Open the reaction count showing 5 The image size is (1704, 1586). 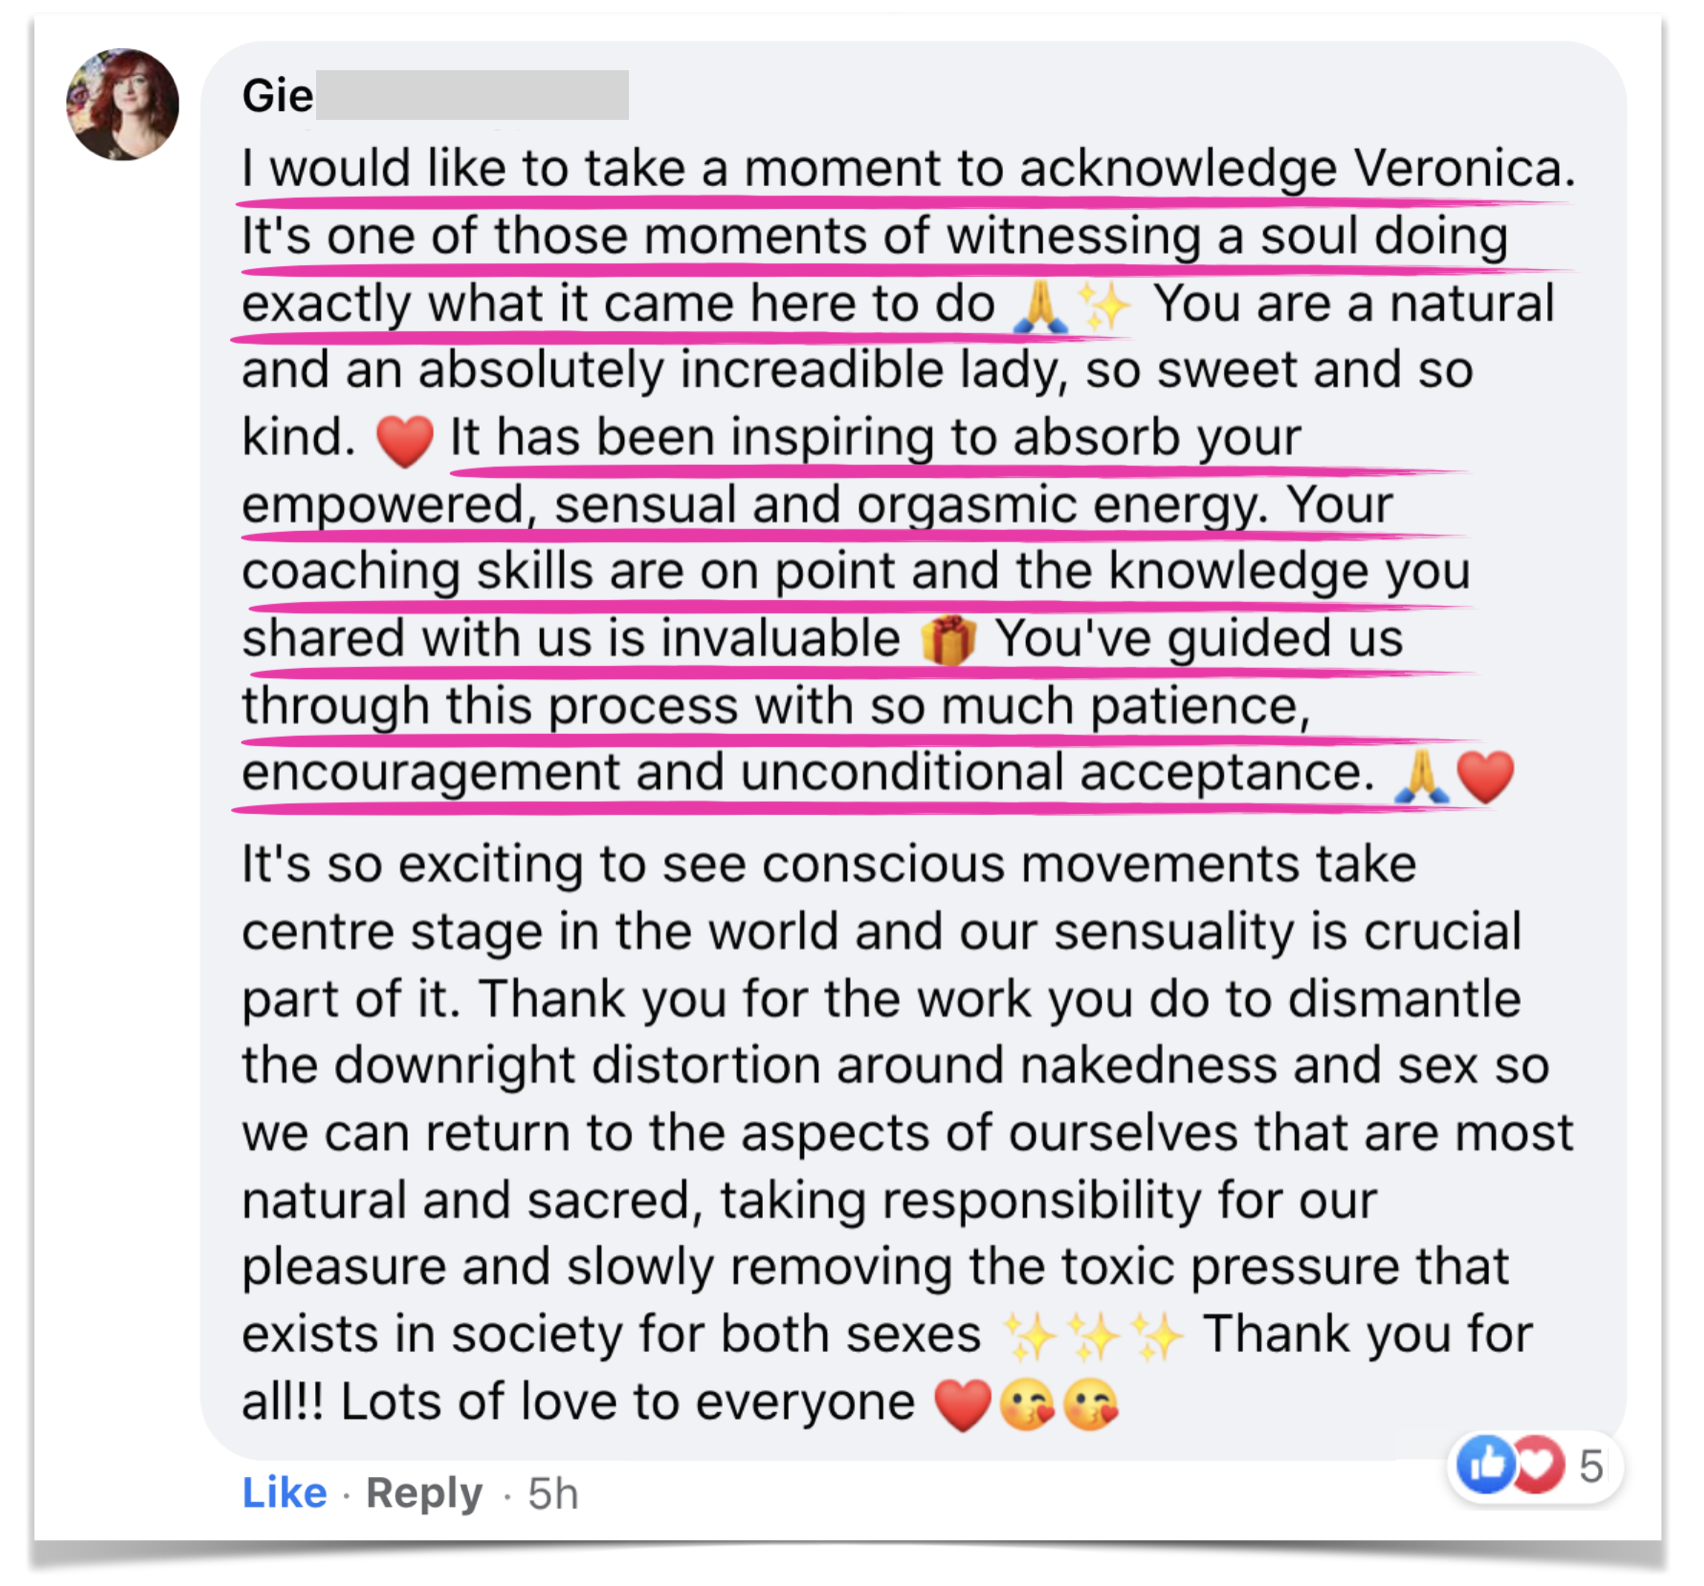(x=1591, y=1466)
